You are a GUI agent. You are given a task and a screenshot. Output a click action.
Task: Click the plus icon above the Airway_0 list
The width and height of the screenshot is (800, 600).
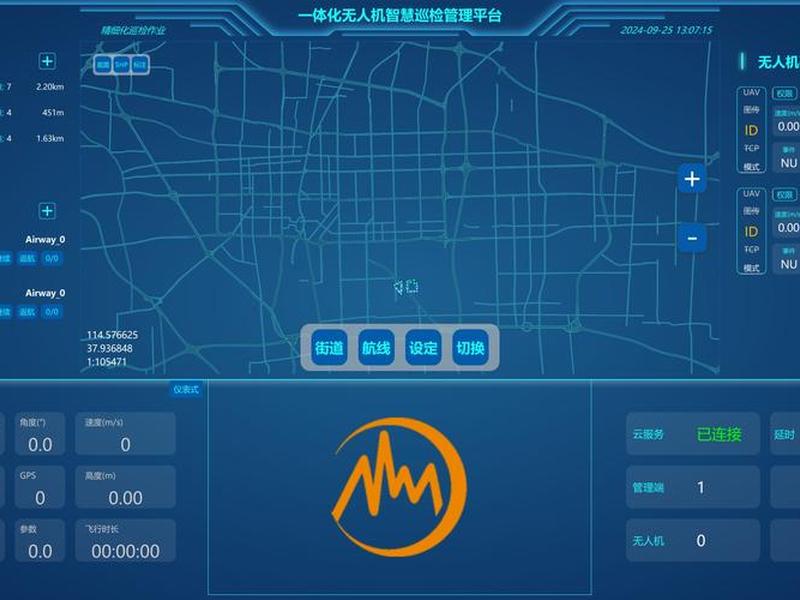coord(47,211)
